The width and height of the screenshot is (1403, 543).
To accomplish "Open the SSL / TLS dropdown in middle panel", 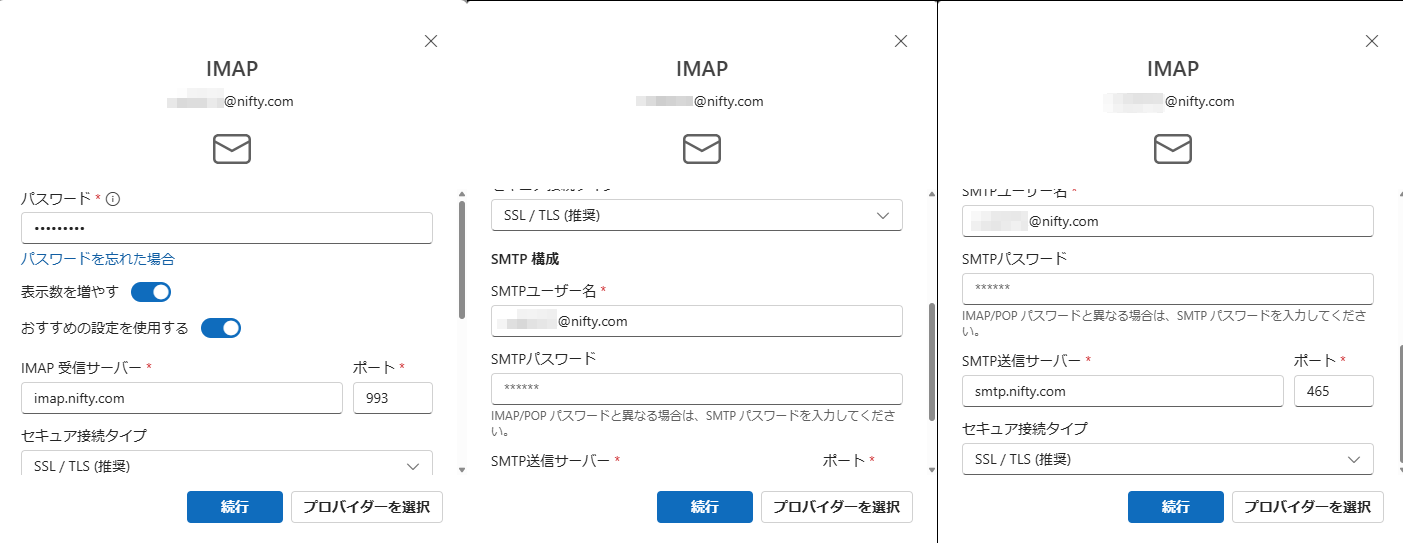I will click(x=697, y=215).
